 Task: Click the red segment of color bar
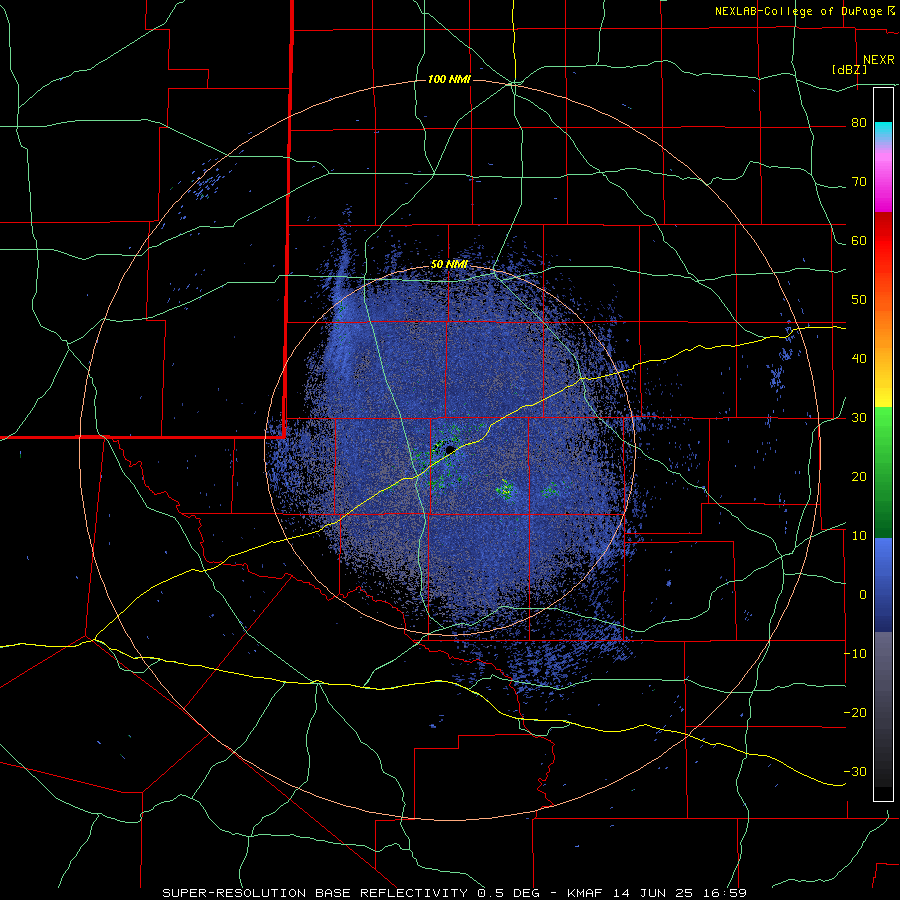pos(884,241)
